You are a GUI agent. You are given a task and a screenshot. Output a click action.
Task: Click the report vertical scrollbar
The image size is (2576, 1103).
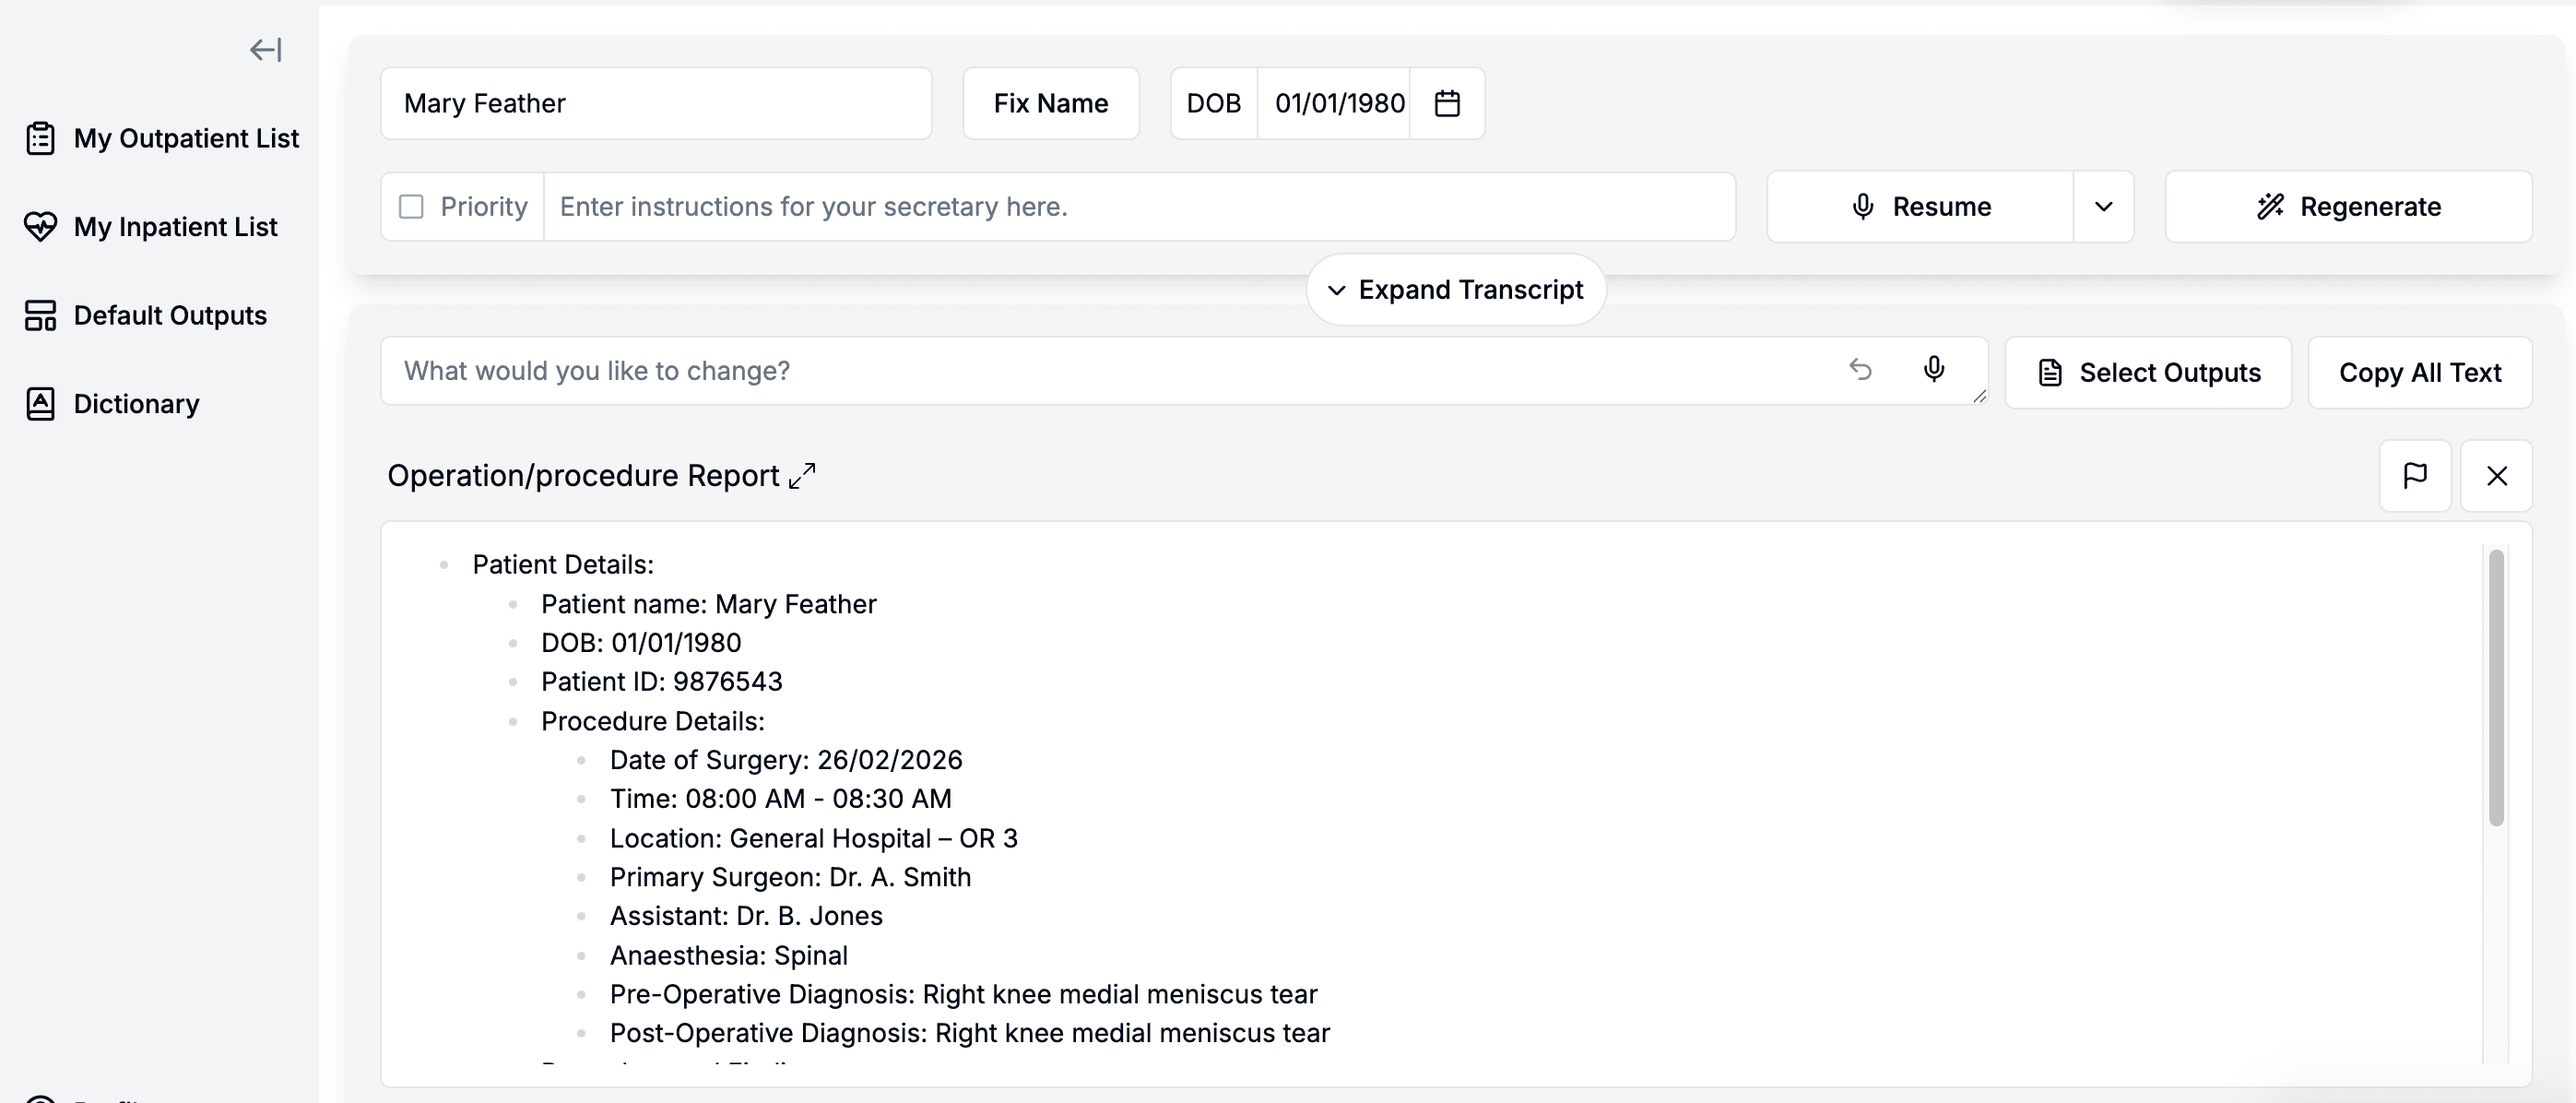click(x=2496, y=688)
